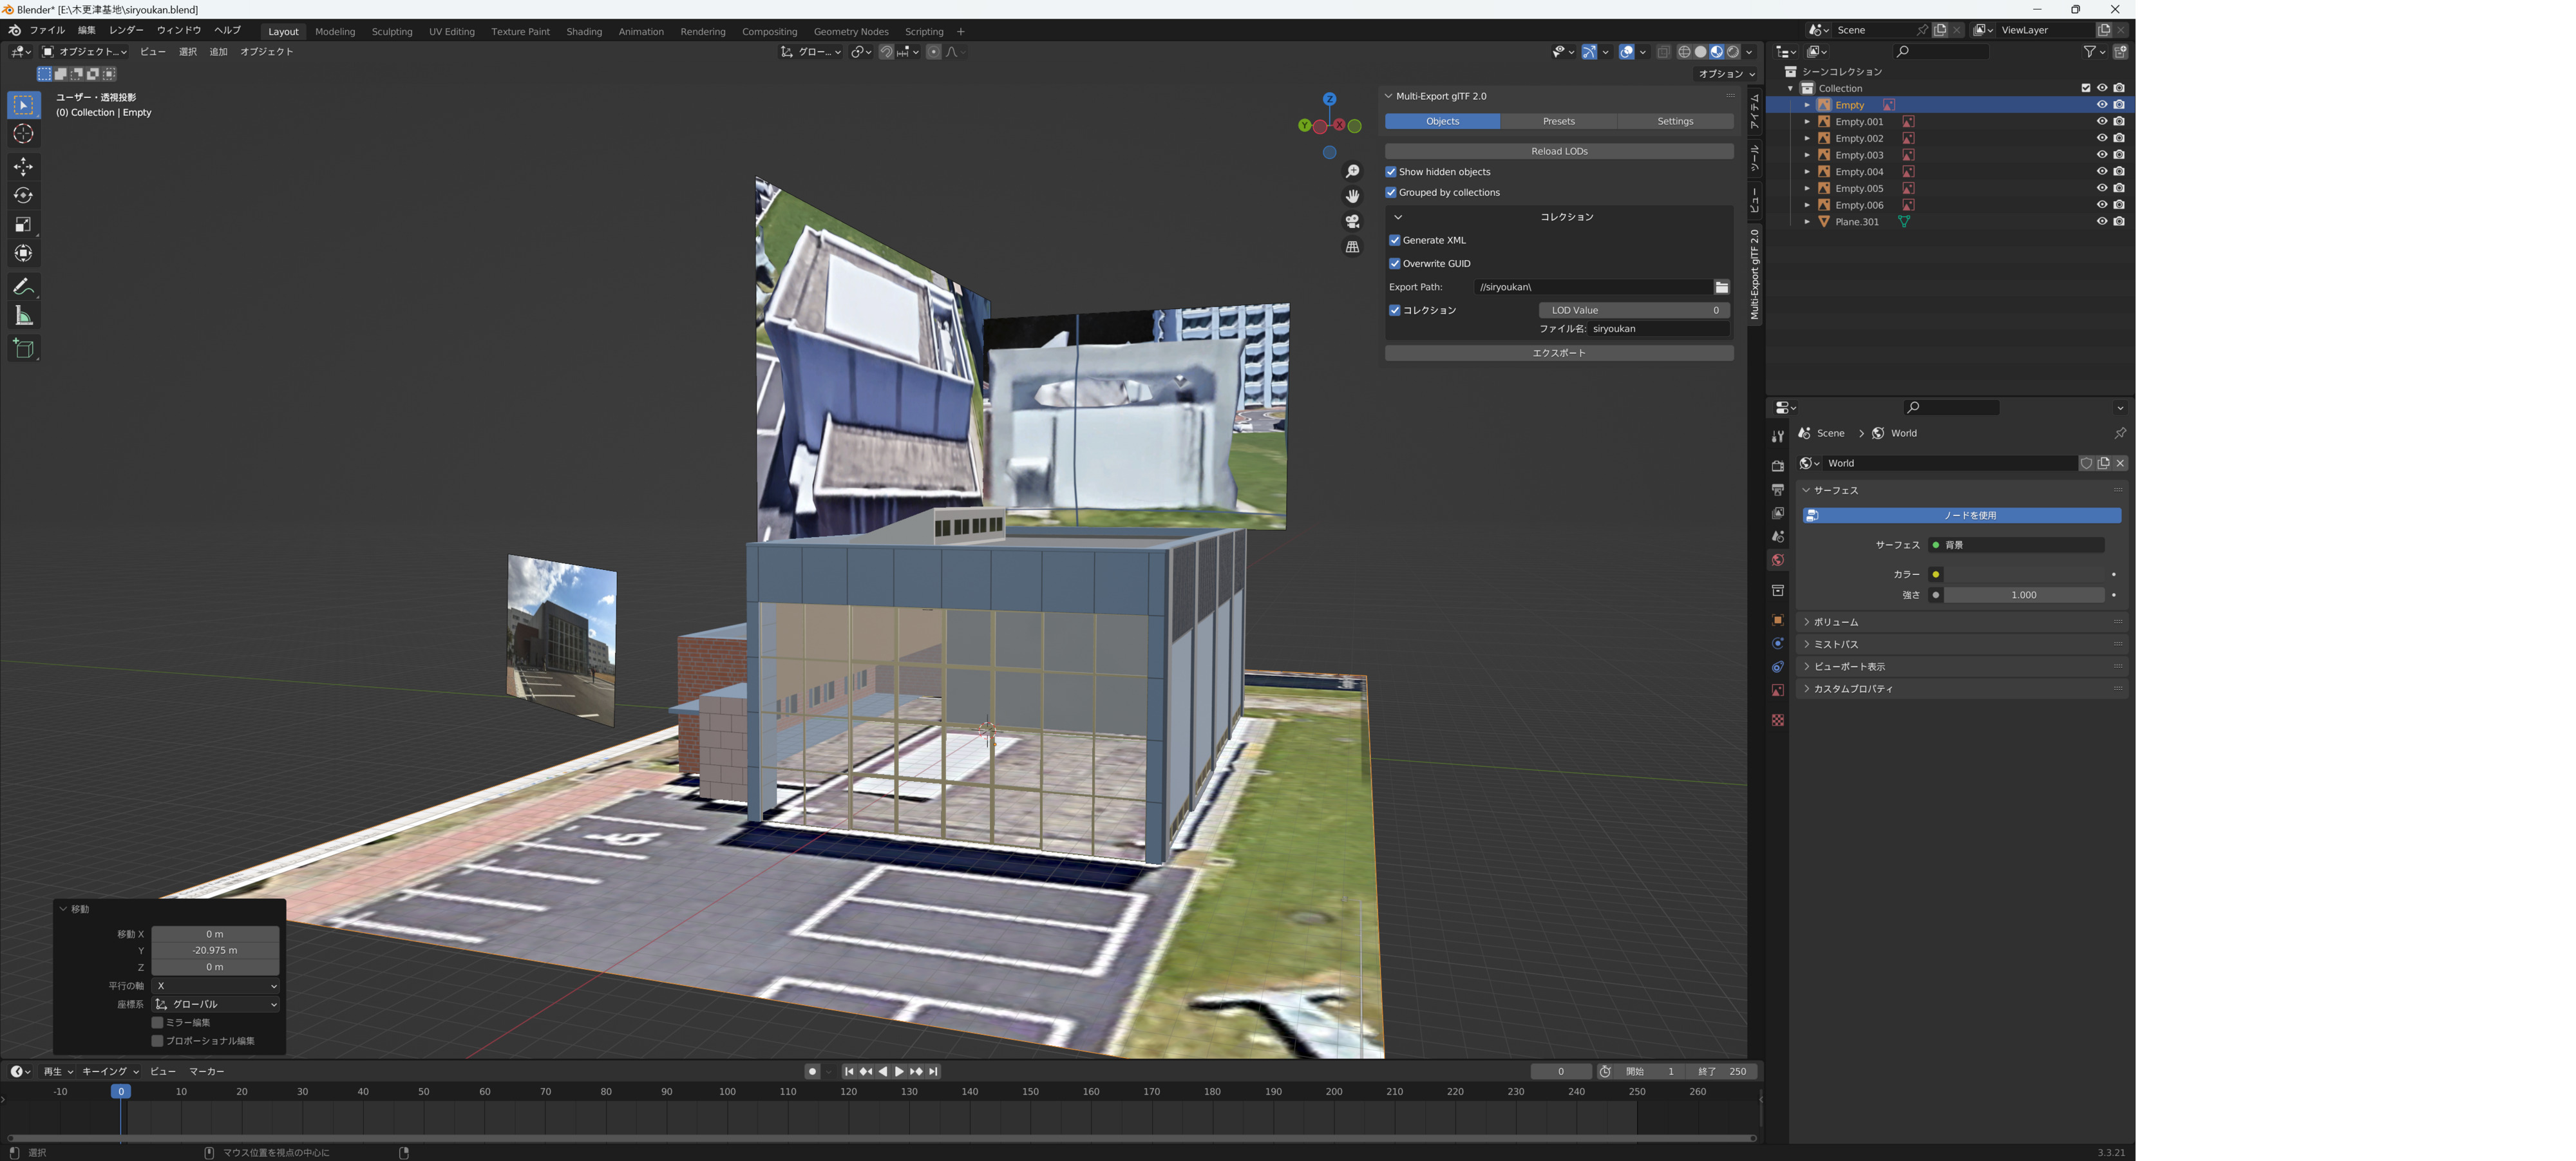Open the Settings tab in Multi-Export
2576x1161 pixels.
[1675, 121]
